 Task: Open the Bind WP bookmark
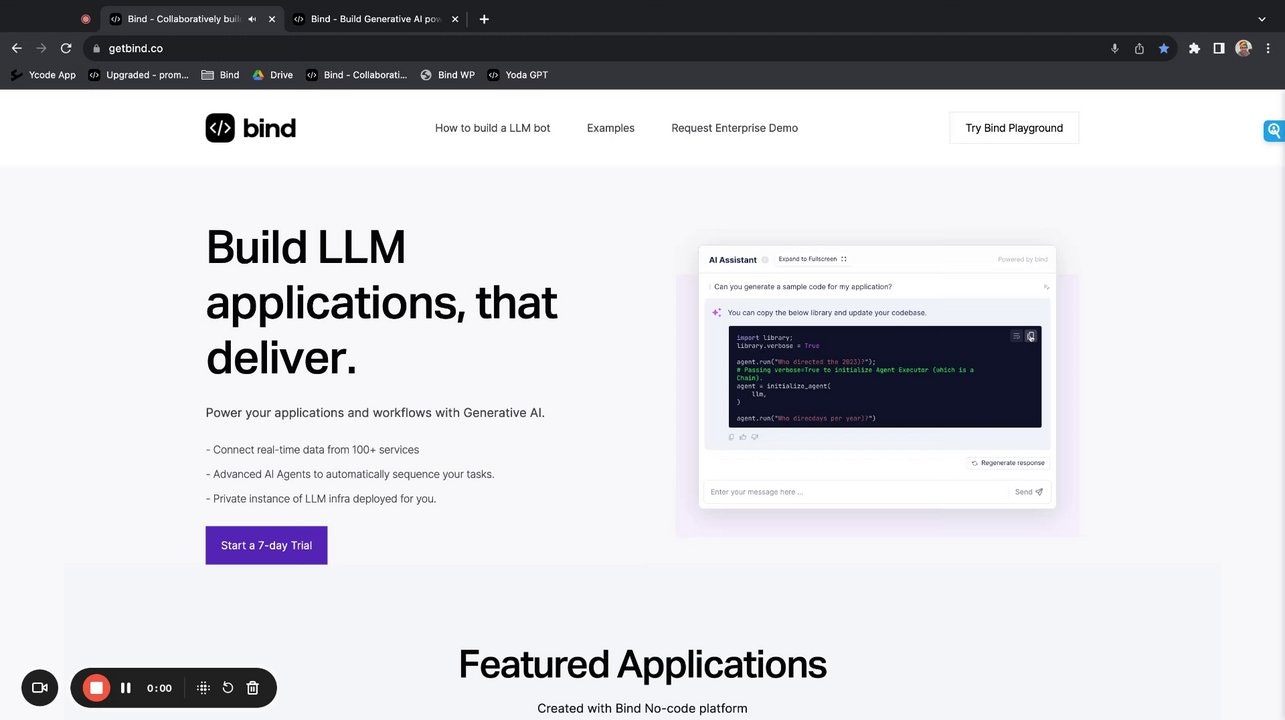(x=447, y=75)
